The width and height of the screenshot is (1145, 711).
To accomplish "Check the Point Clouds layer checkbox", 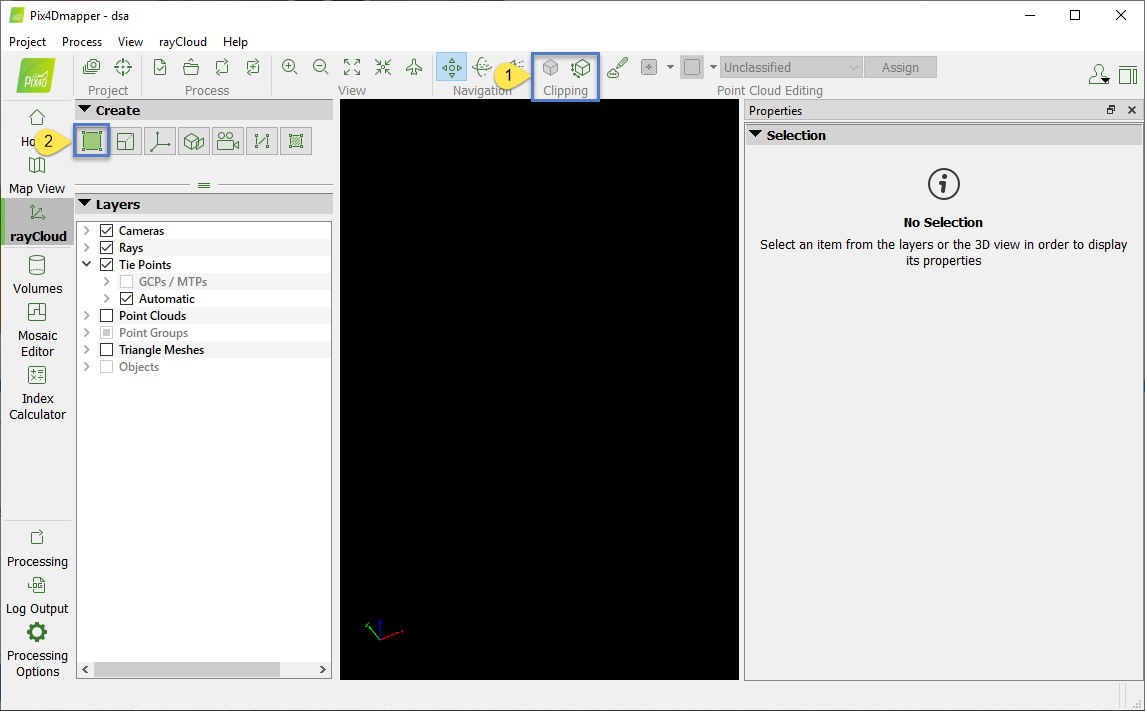I will click(x=107, y=315).
